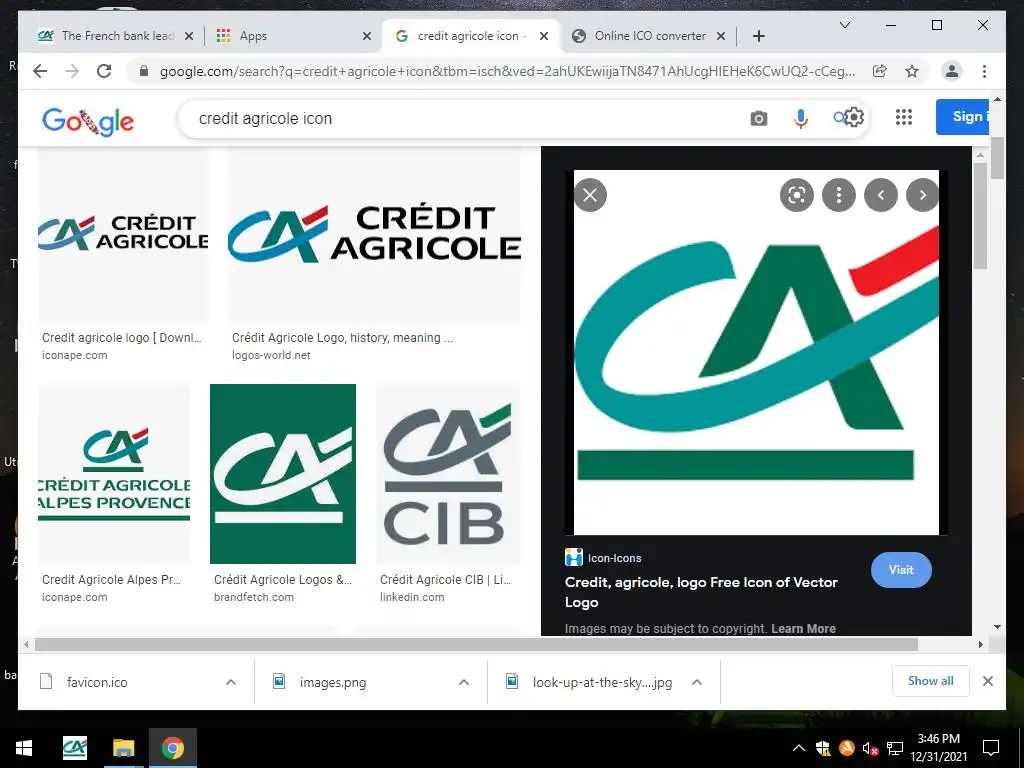1024x768 pixels.
Task: Close the credit agricole icon tab
Action: 543,36
